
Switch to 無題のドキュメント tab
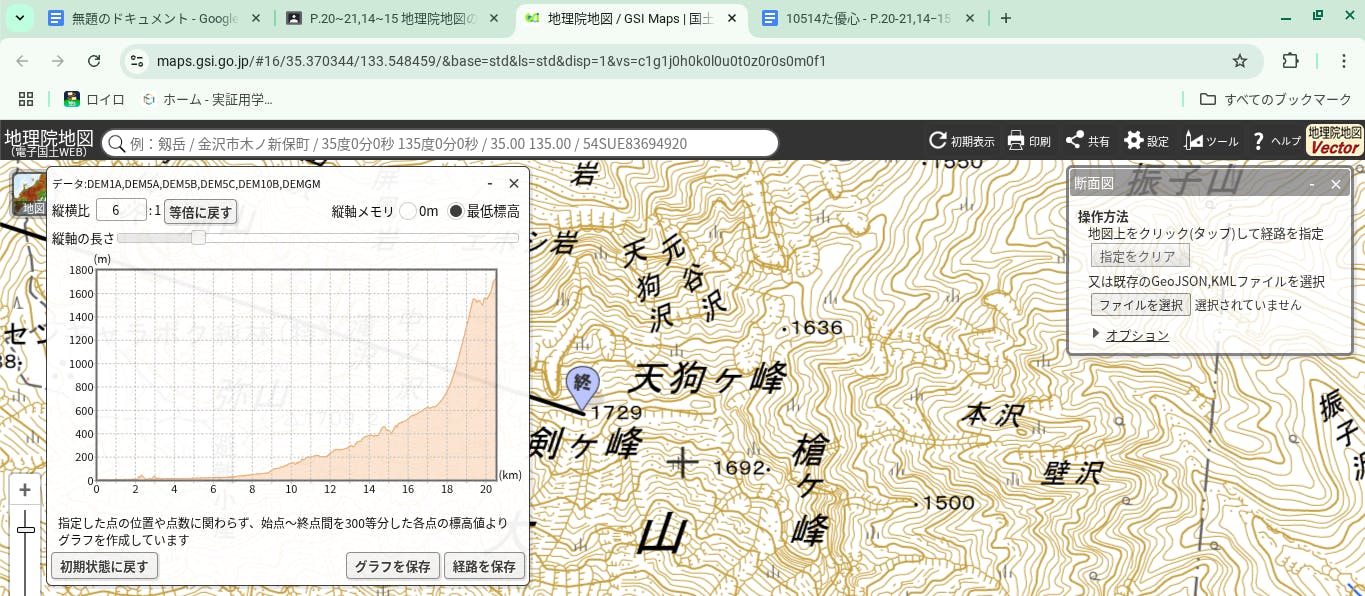click(150, 18)
